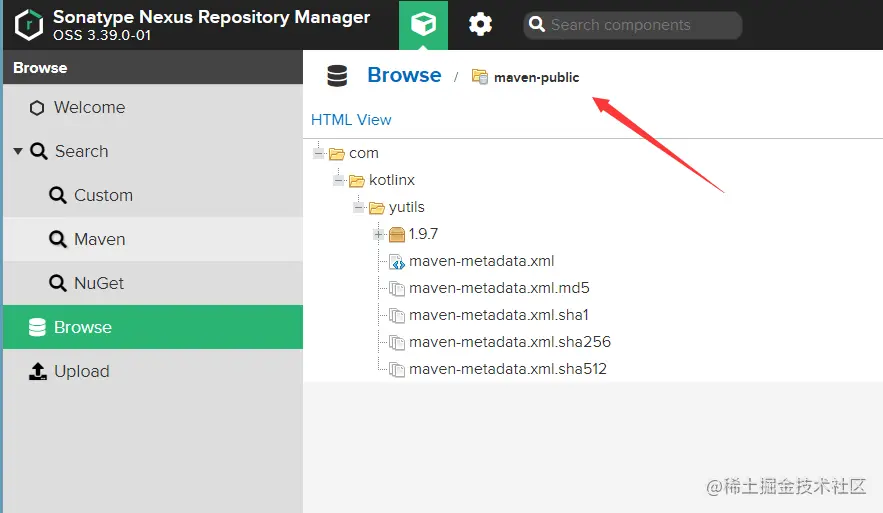
Task: Select the yutils tree item
Action: pyautogui.click(x=407, y=207)
